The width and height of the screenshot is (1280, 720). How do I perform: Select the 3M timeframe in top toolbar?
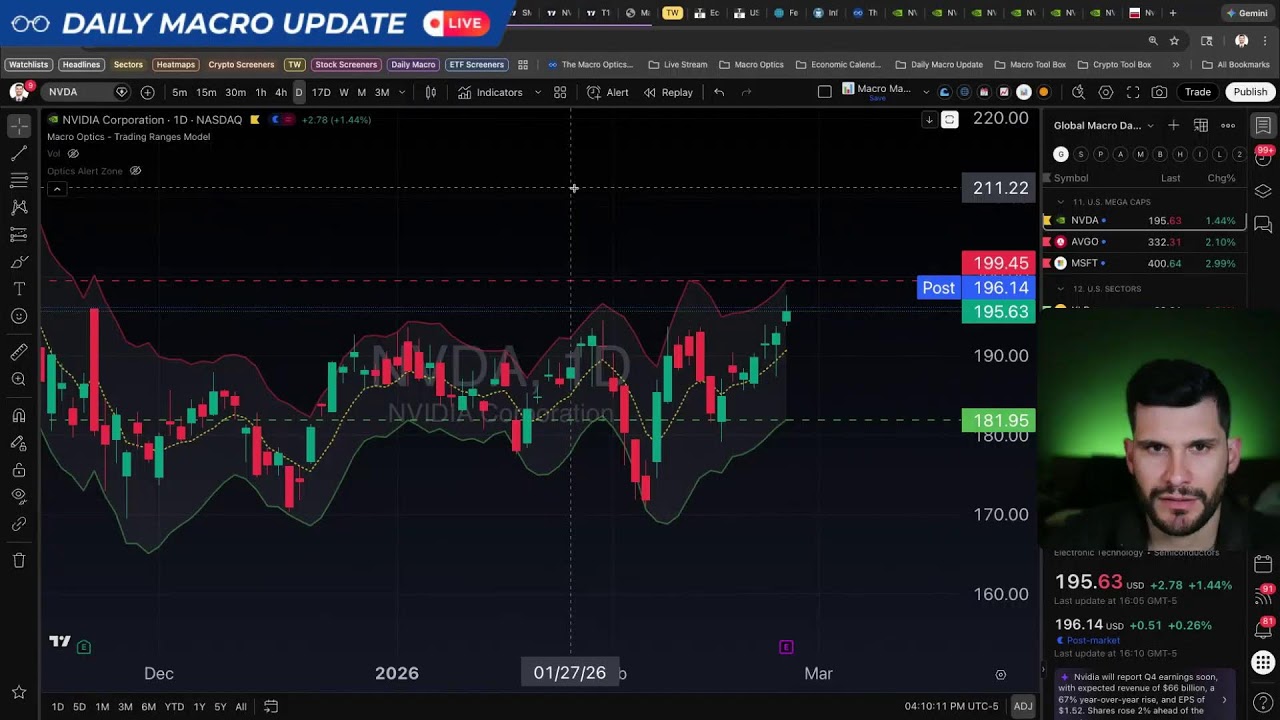click(x=382, y=92)
